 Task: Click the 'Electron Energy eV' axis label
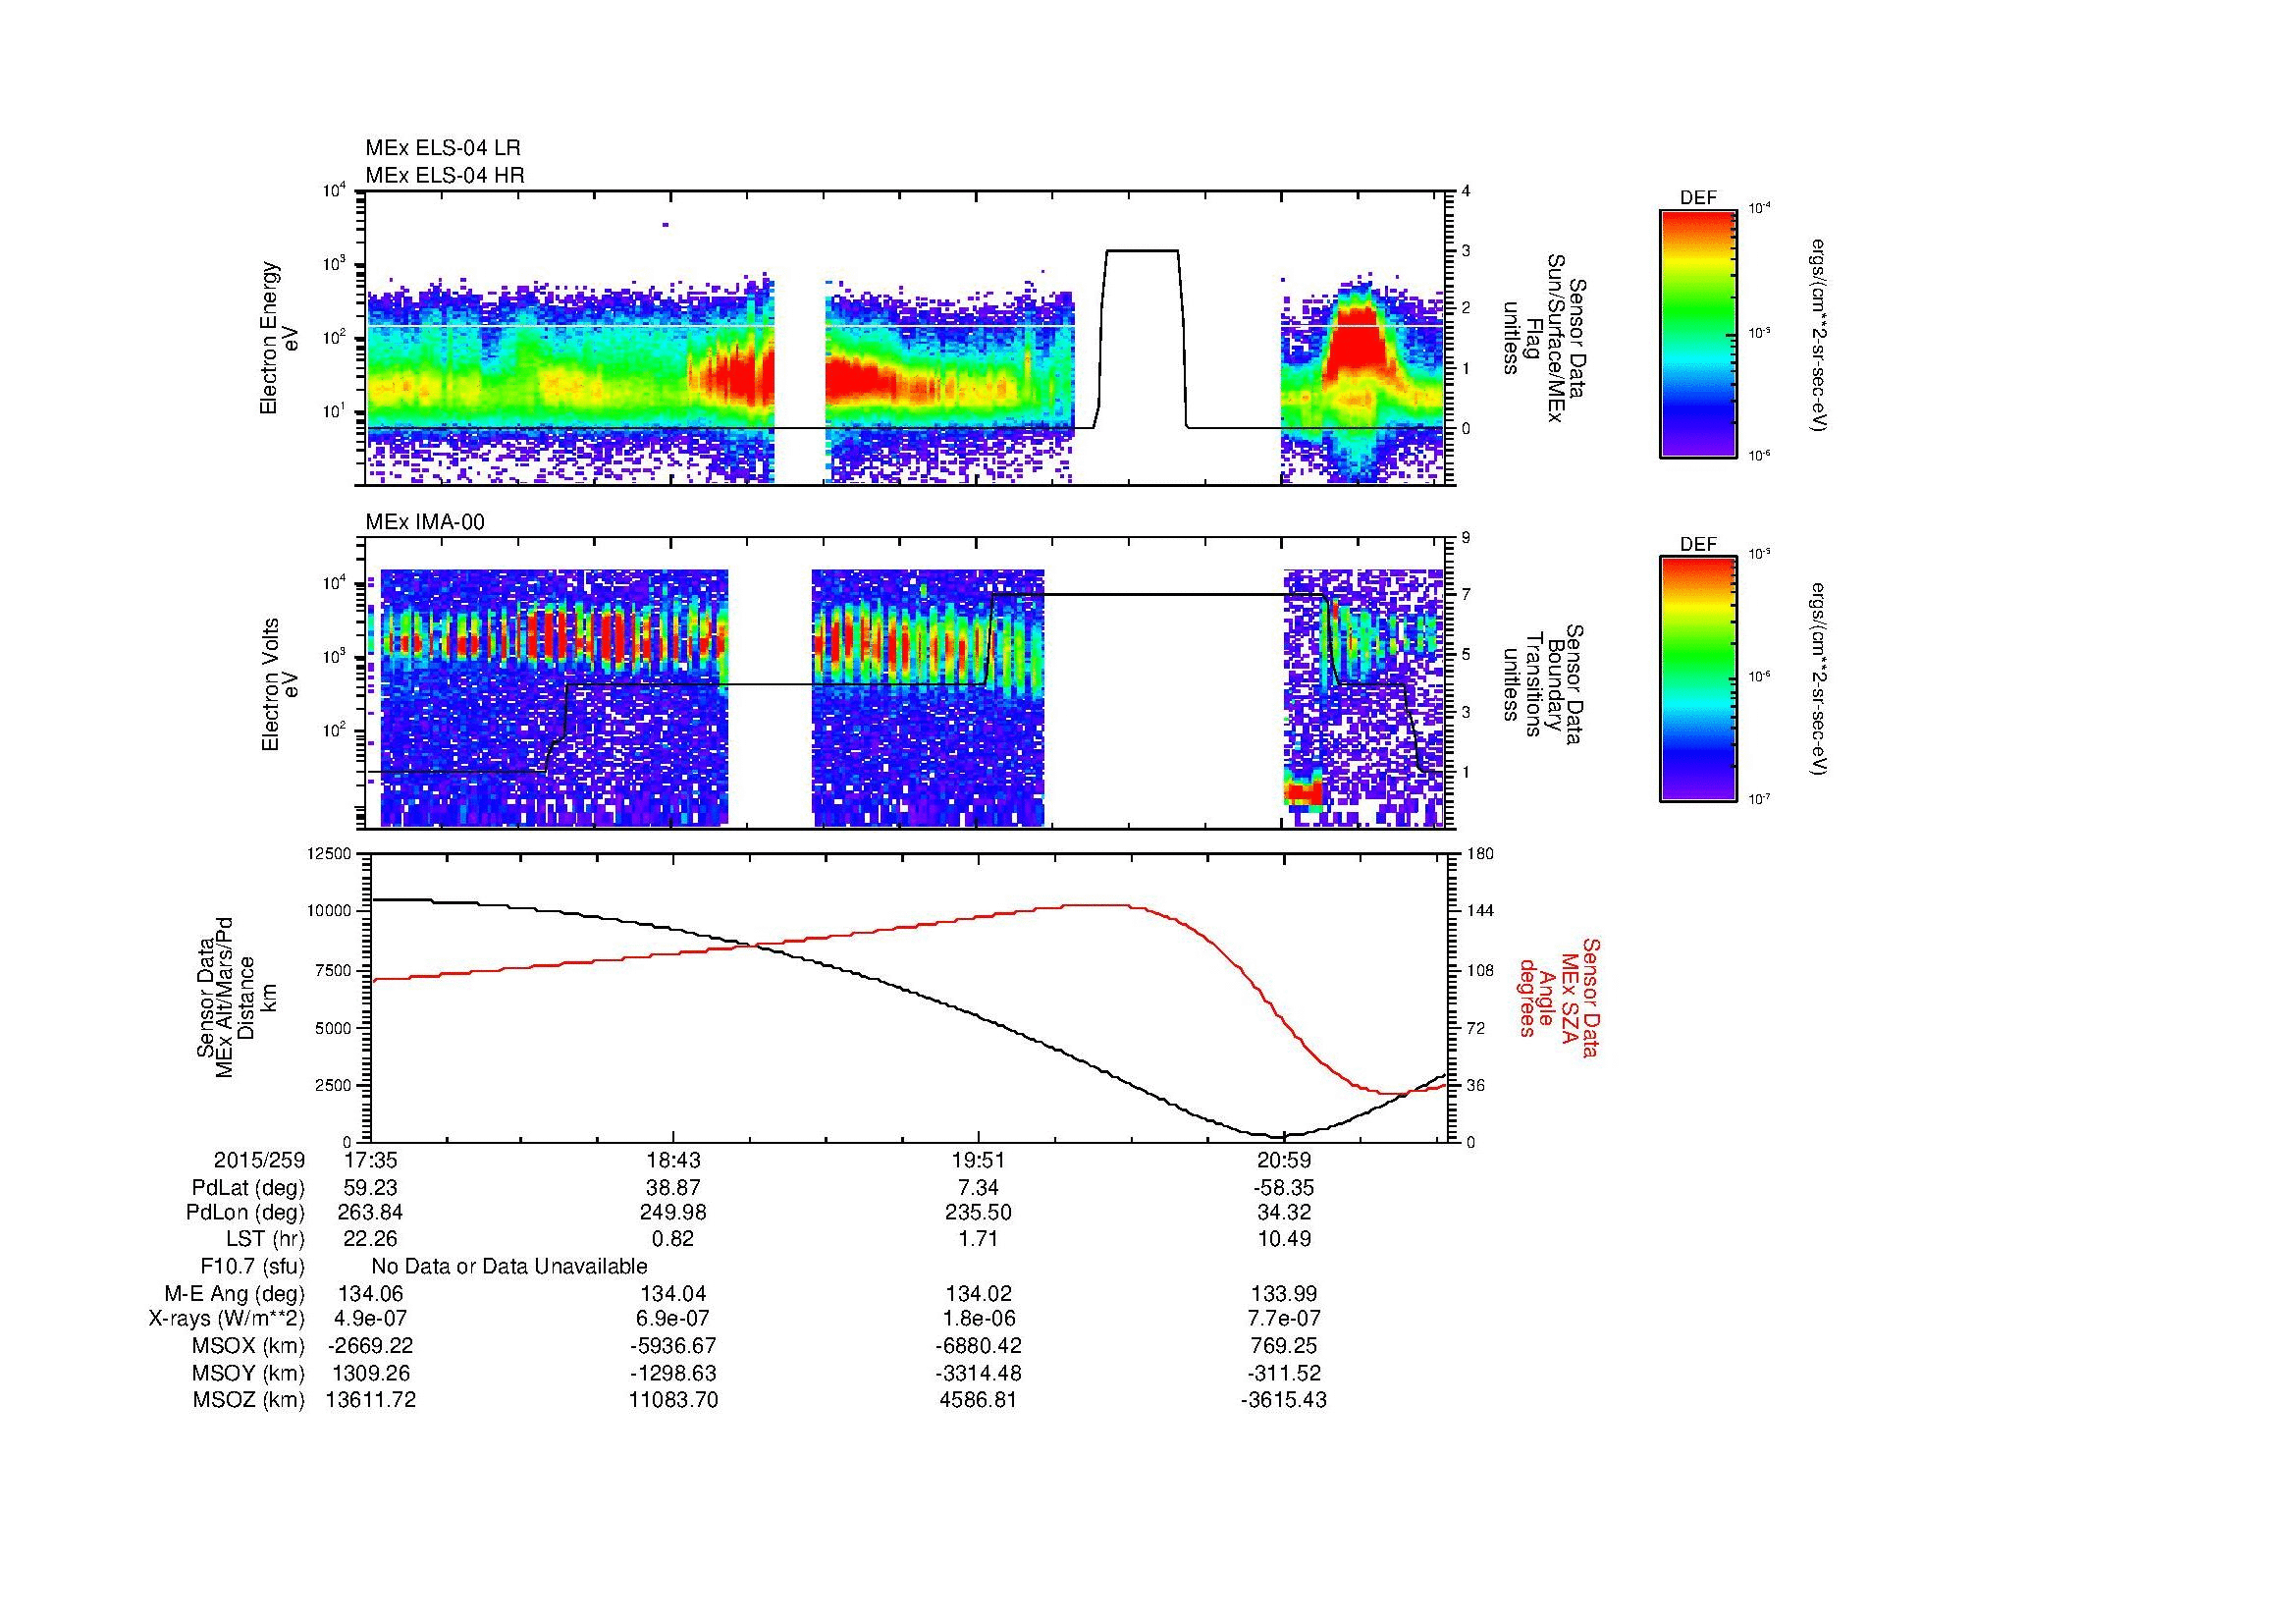pyautogui.click(x=280, y=338)
